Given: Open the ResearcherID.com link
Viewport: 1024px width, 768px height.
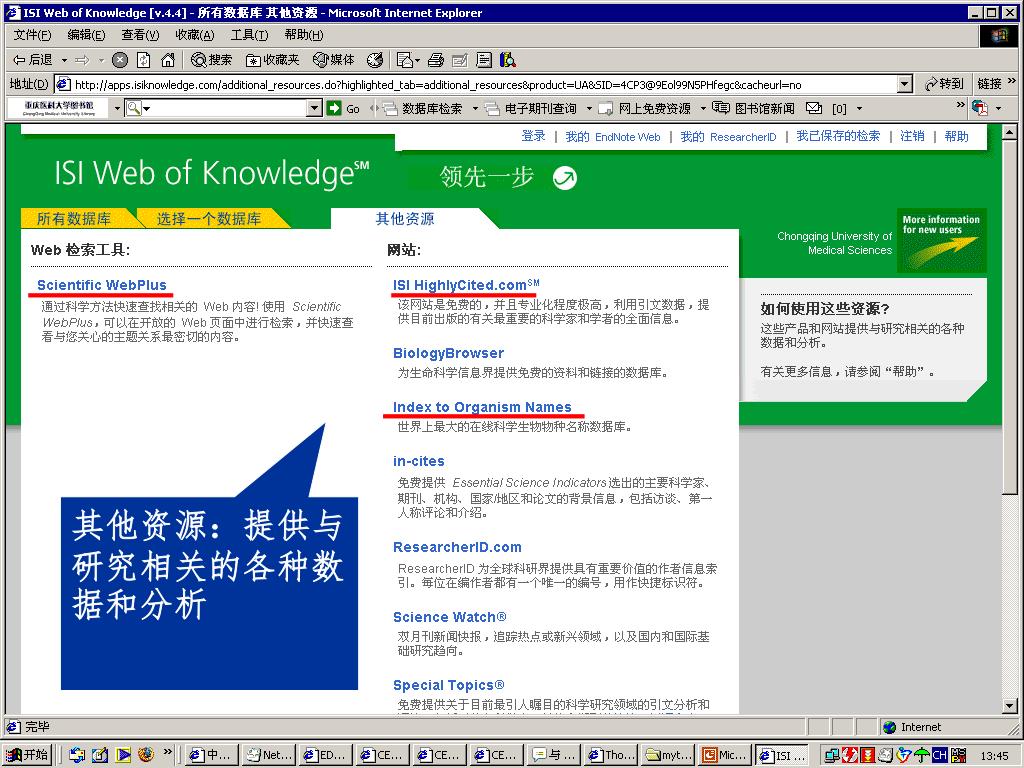Looking at the screenshot, I should click(x=457, y=547).
